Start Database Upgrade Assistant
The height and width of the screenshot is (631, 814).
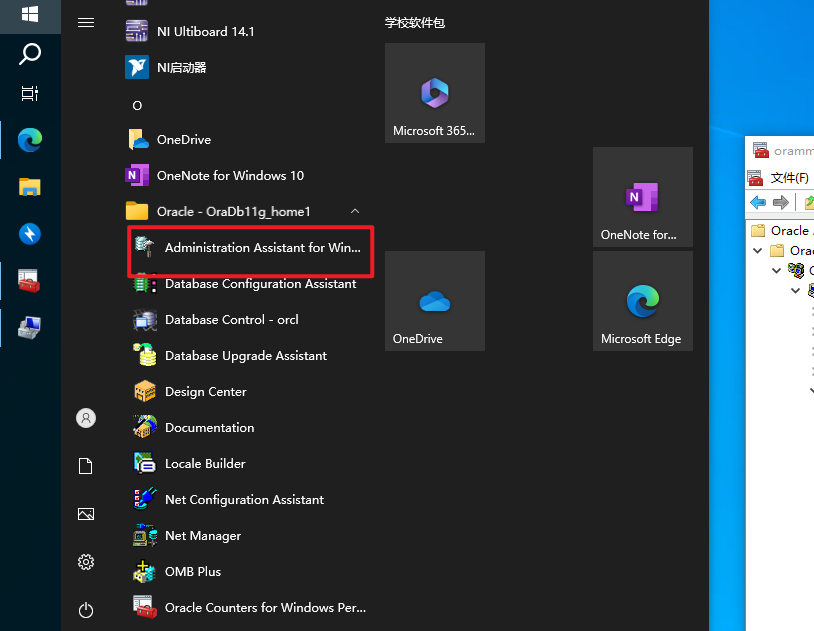pyautogui.click(x=245, y=356)
